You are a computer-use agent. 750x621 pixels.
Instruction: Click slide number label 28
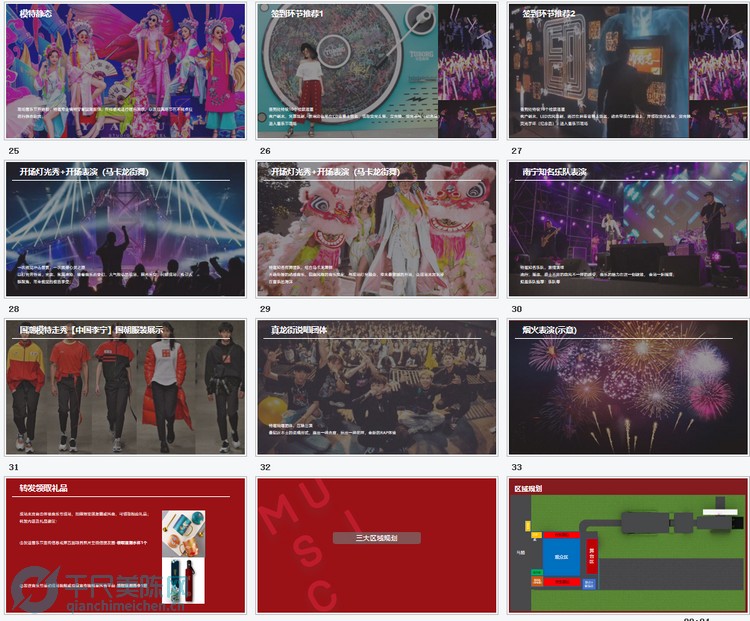coord(14,309)
